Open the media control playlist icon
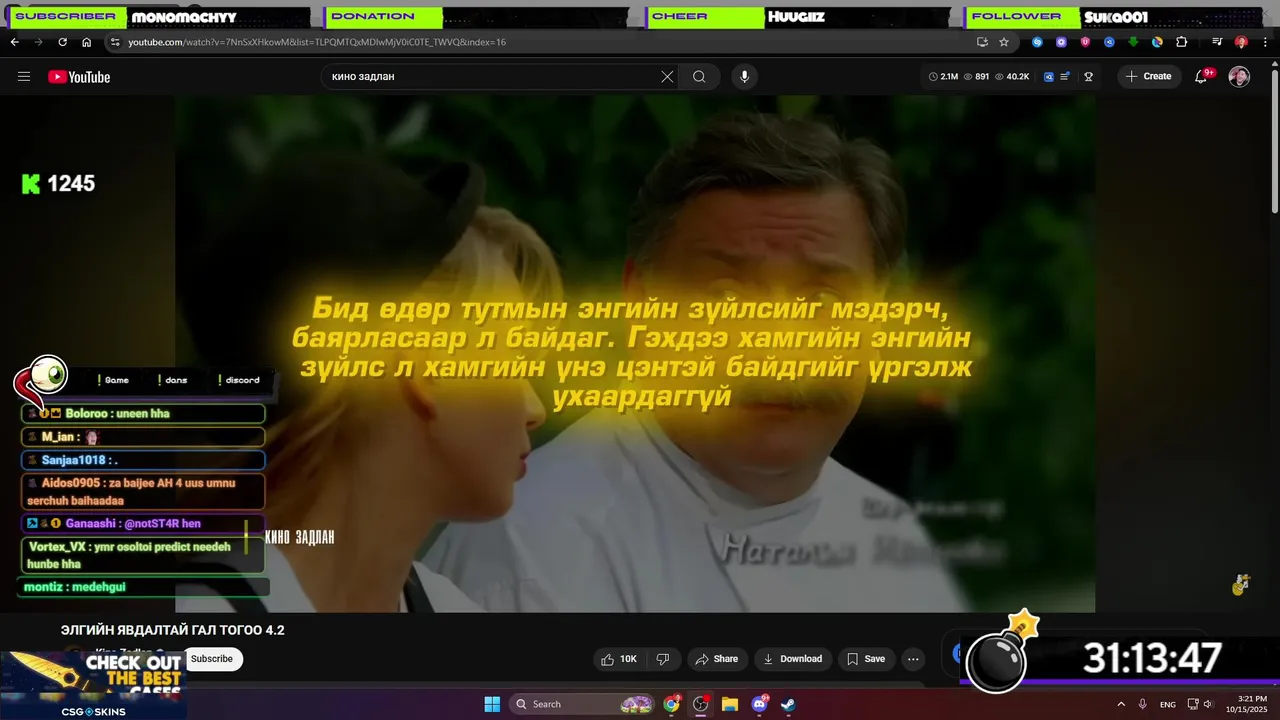Viewport: 1280px width, 720px height. [x=1217, y=42]
